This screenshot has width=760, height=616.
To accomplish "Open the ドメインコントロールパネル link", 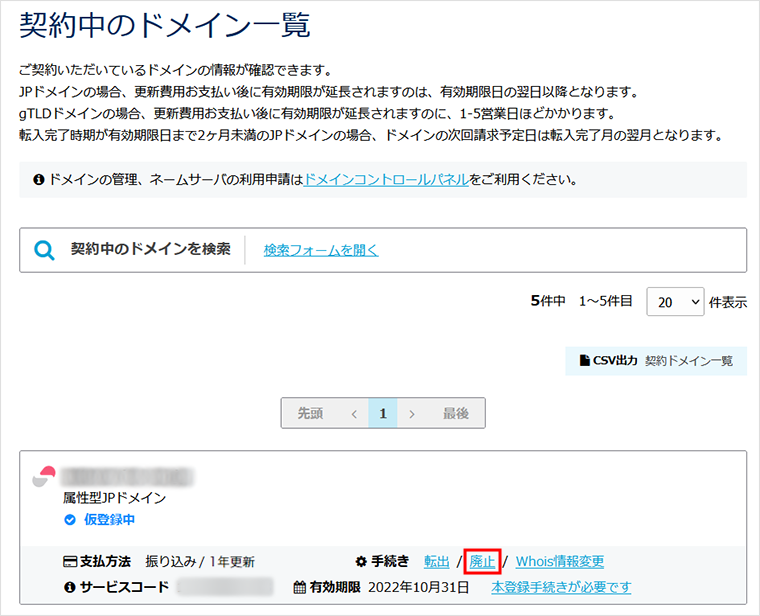I will coord(385,181).
